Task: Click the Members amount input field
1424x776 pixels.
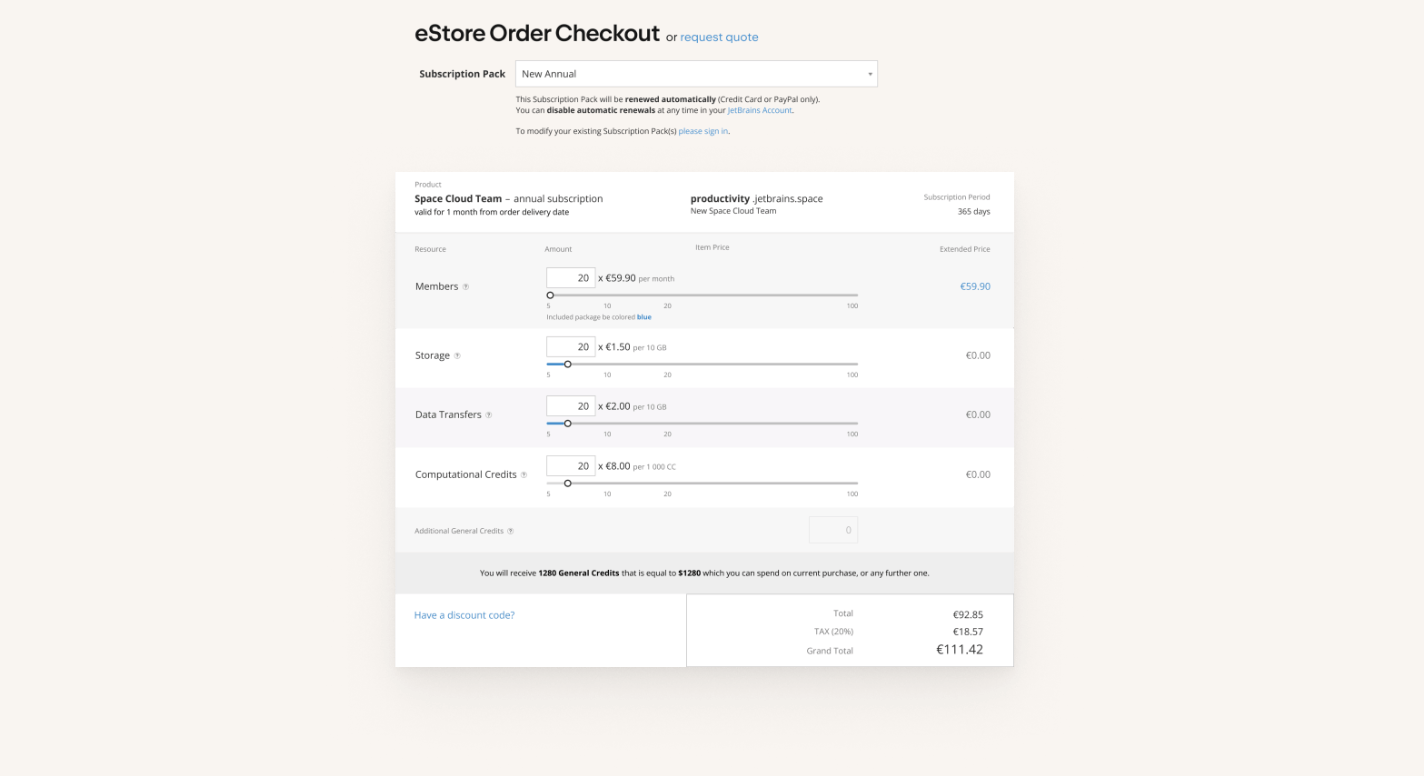Action: point(571,278)
